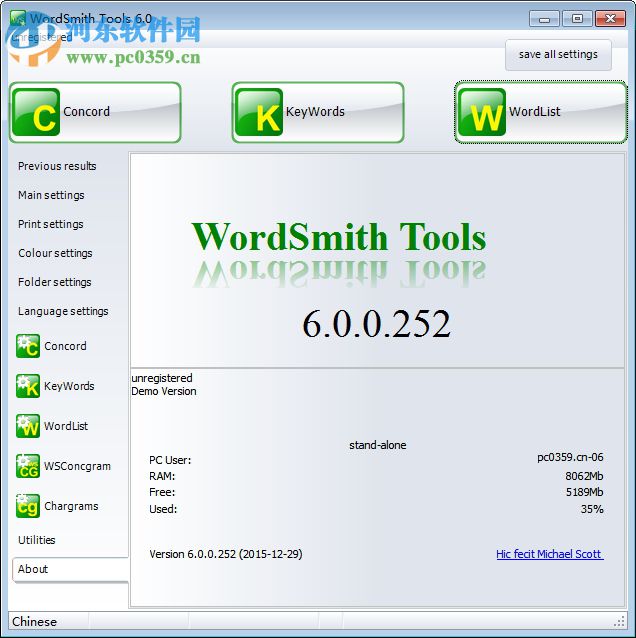This screenshot has height=638, width=636.
Task: Click the version number 6.0.0.252
Action: point(376,324)
